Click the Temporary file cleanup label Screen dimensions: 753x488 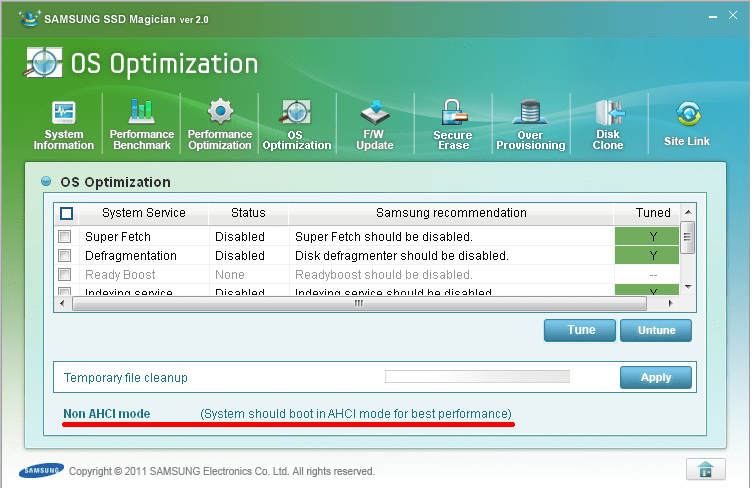(125, 378)
